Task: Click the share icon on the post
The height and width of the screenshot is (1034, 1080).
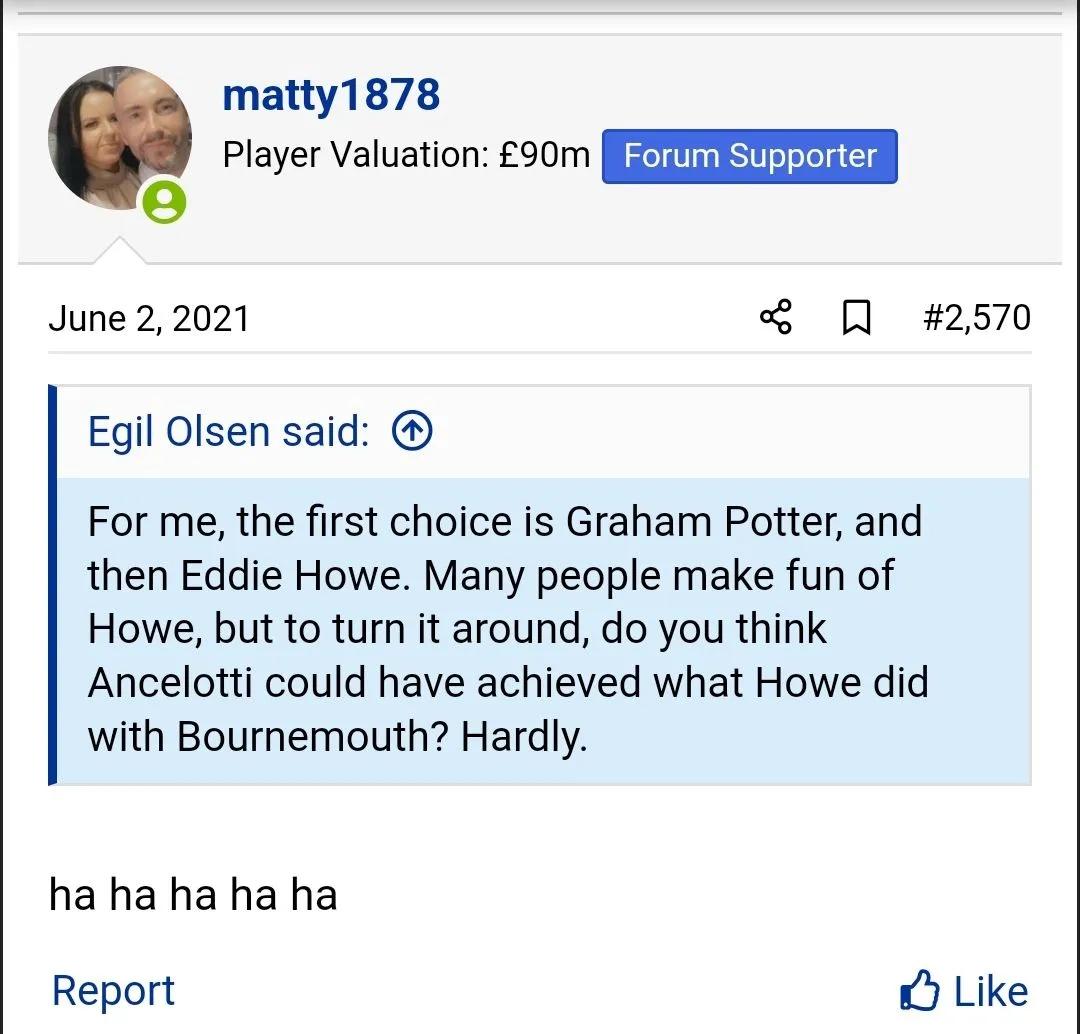Action: click(x=776, y=317)
